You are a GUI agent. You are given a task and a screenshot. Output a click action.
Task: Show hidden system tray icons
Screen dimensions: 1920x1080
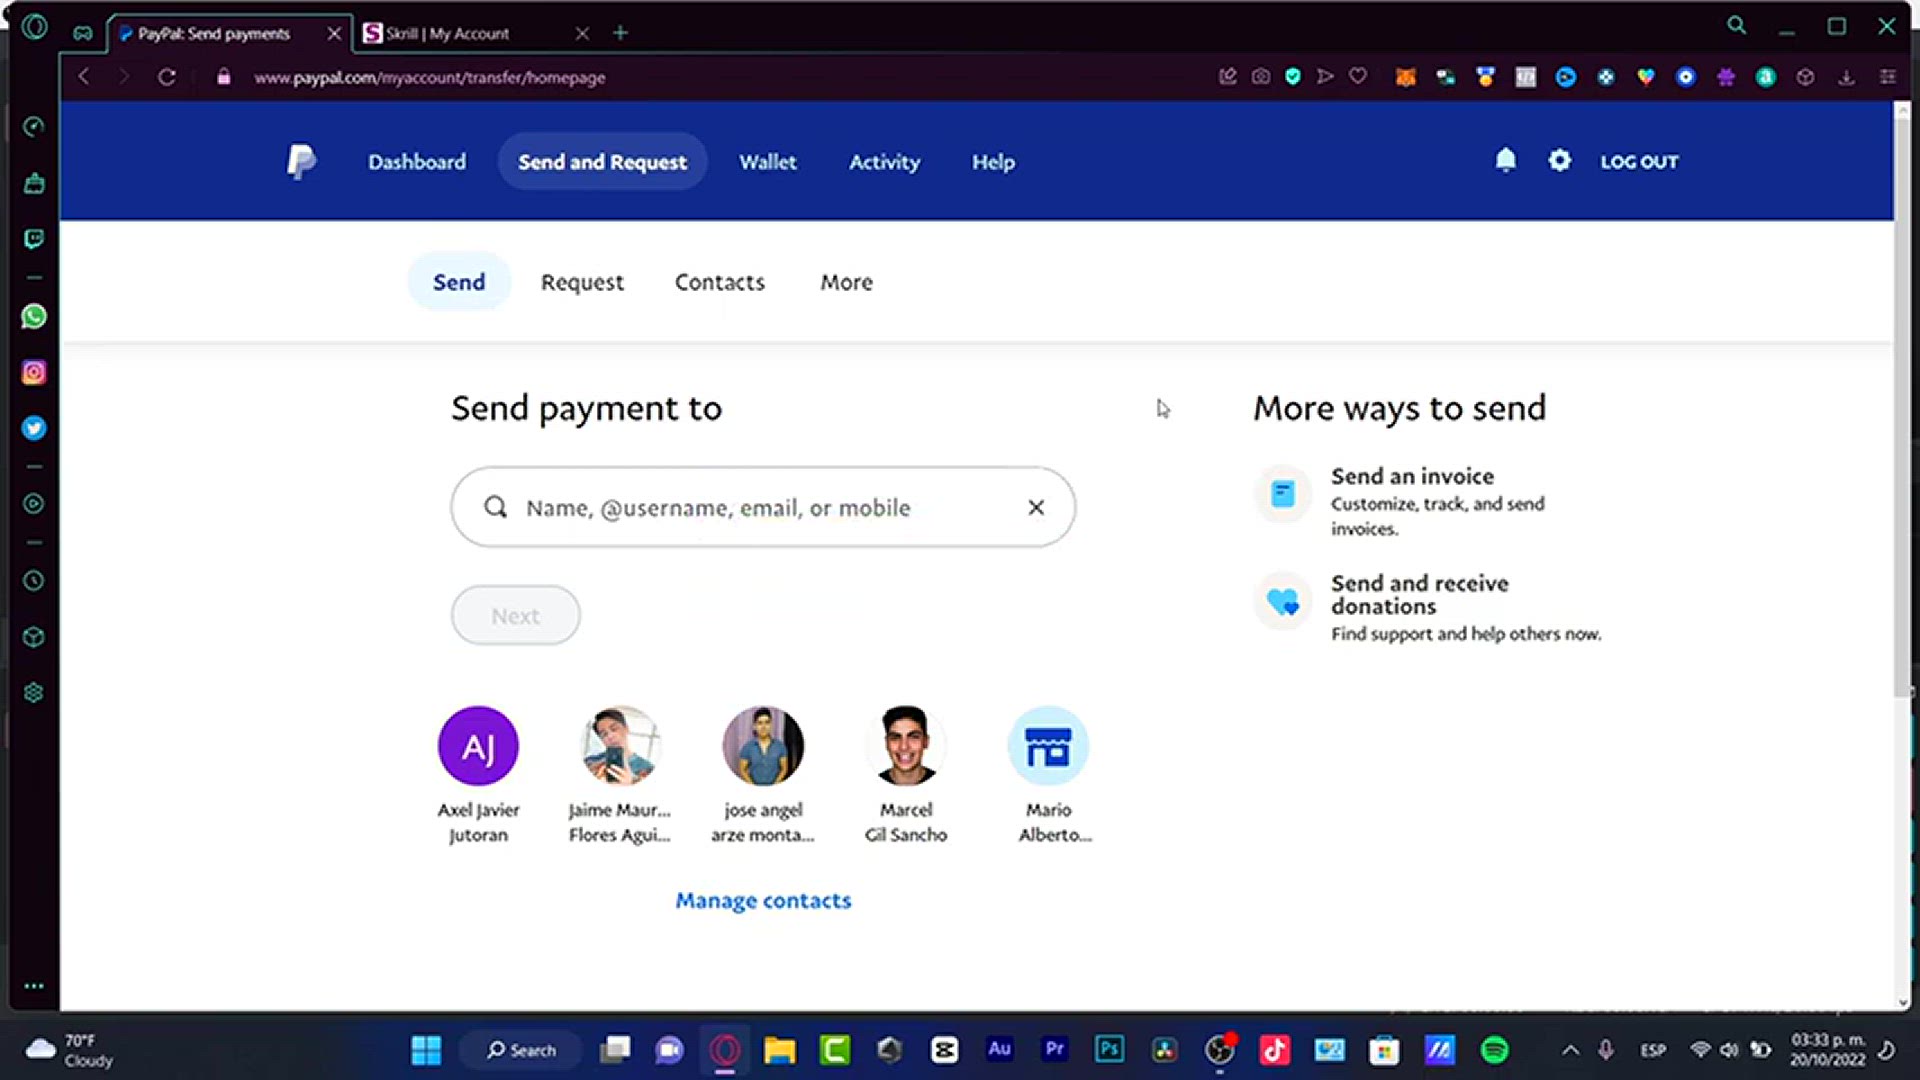(1570, 1050)
